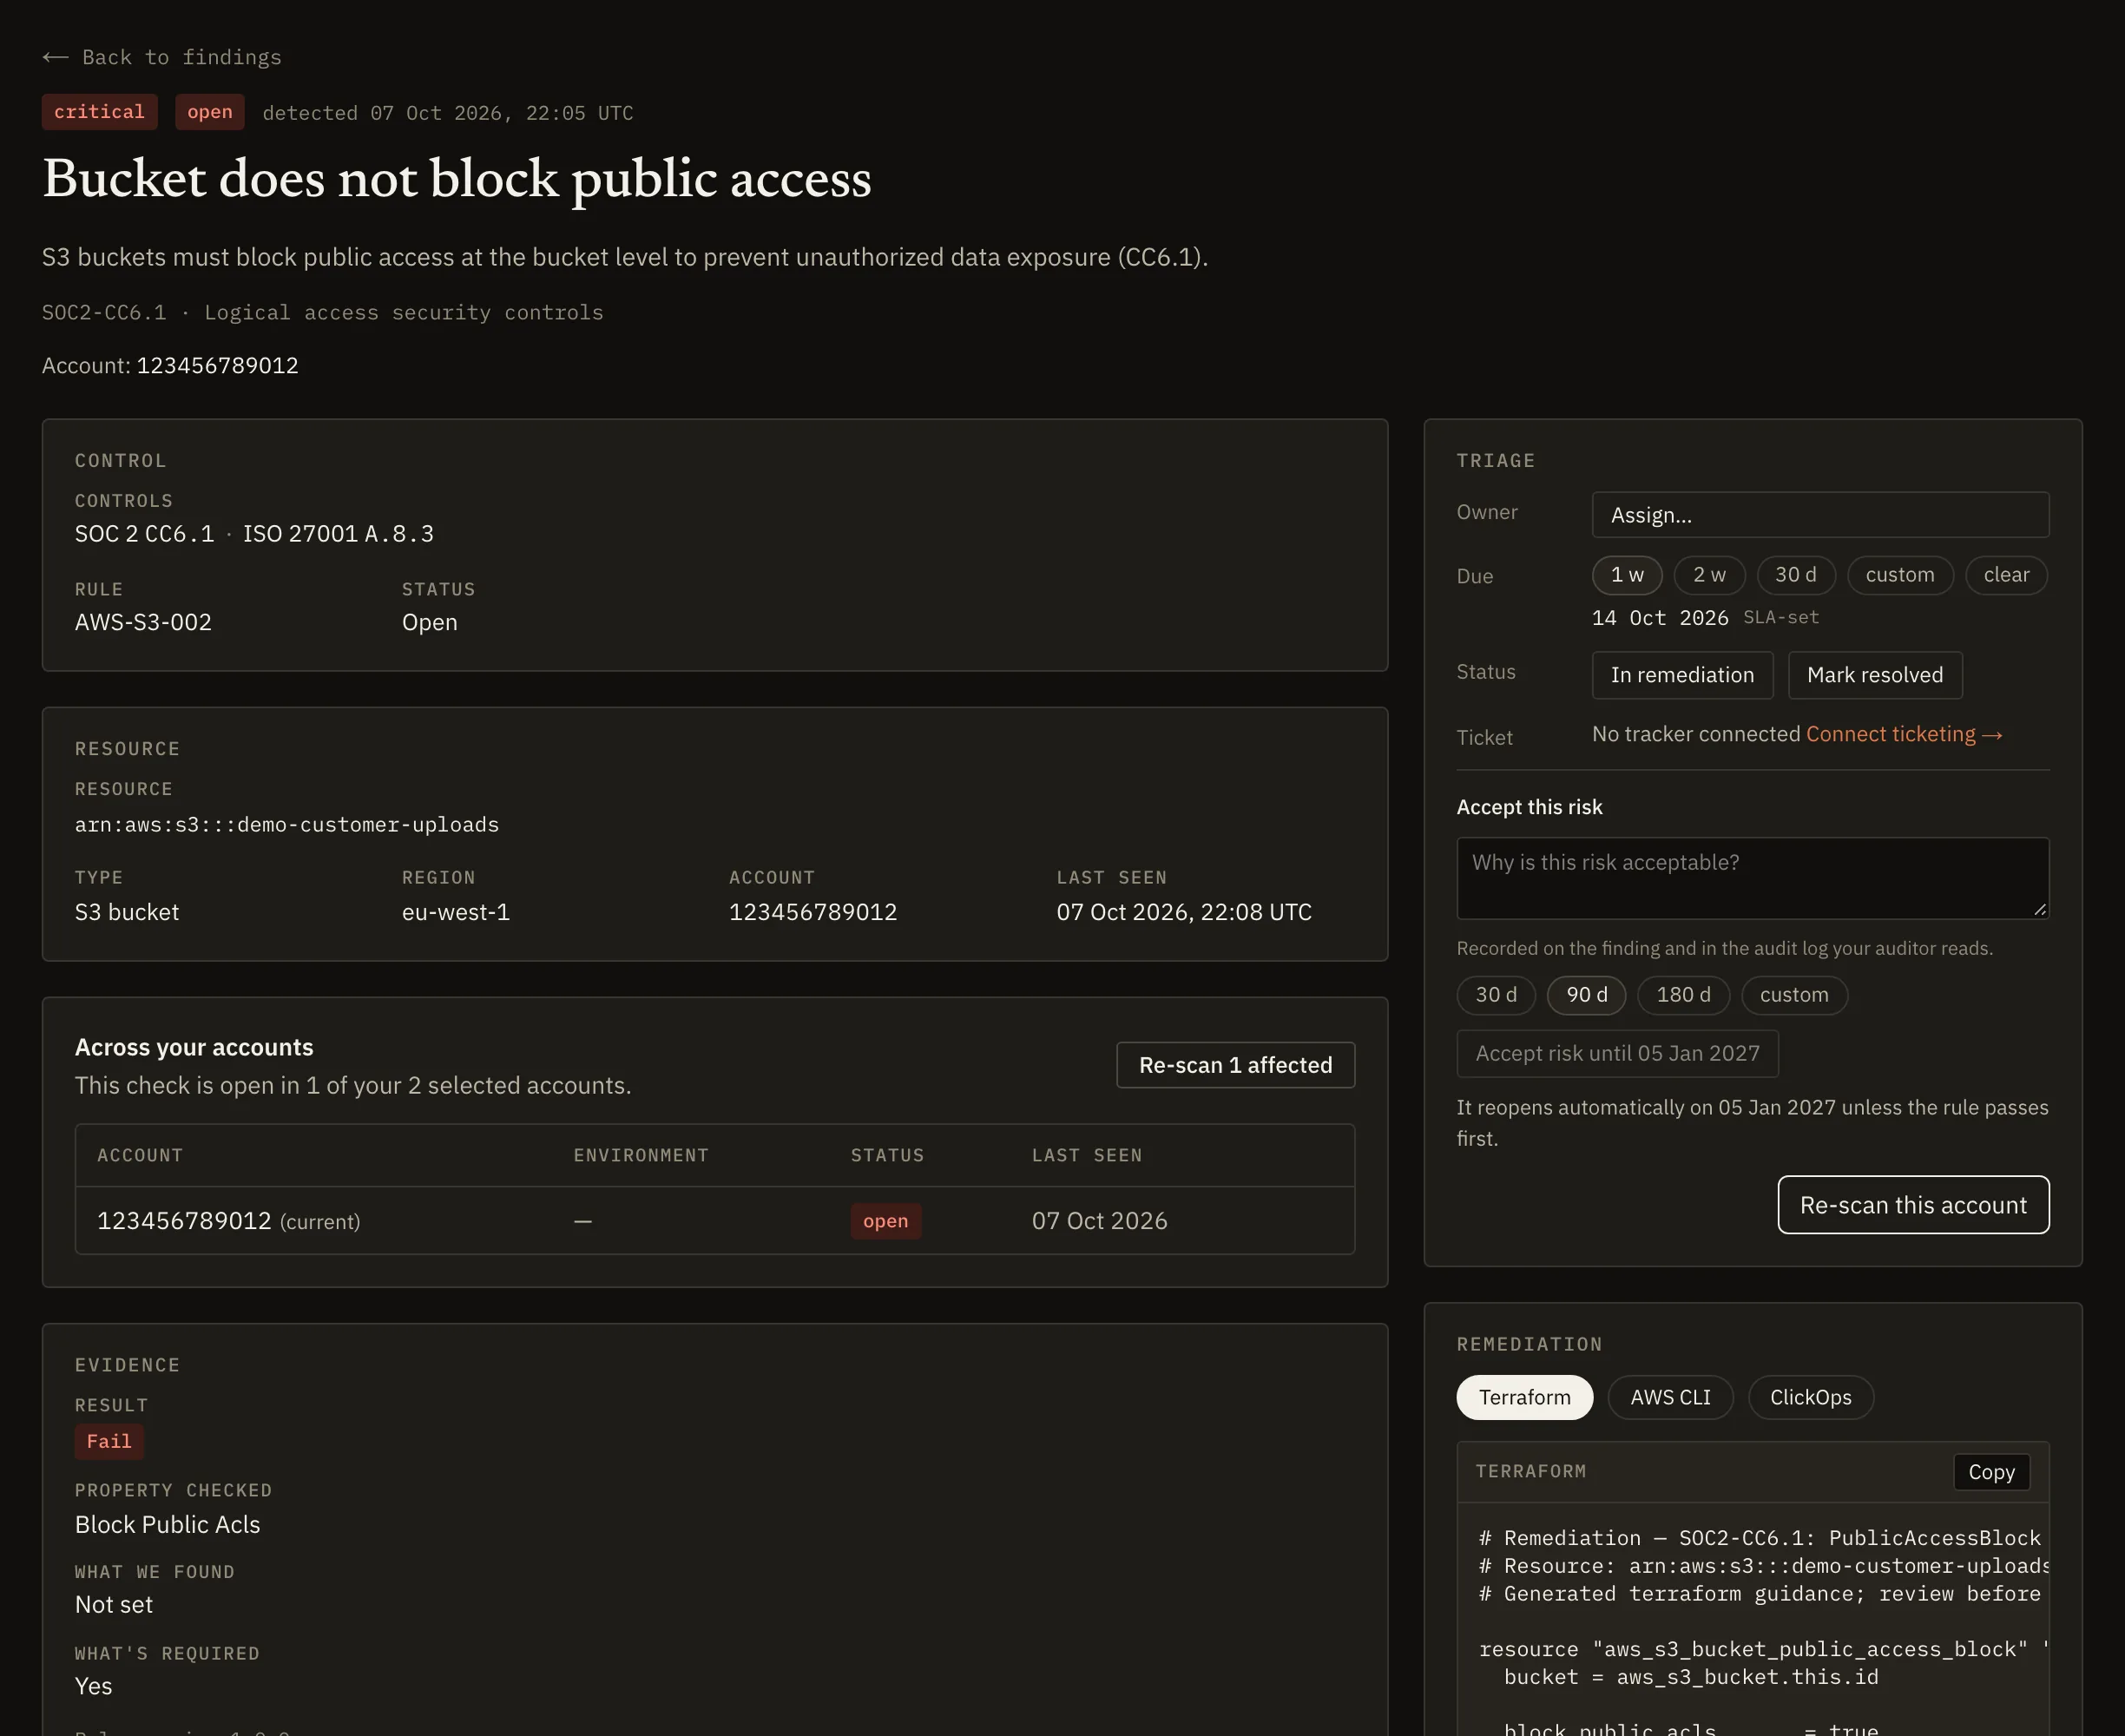
Task: Select 30 d risk acceptance period
Action: [1496, 995]
